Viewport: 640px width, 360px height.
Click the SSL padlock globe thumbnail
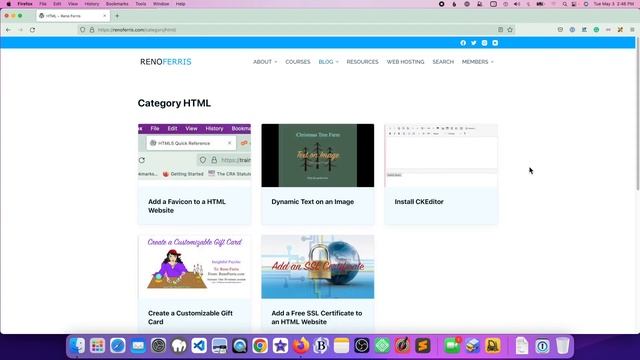point(318,267)
